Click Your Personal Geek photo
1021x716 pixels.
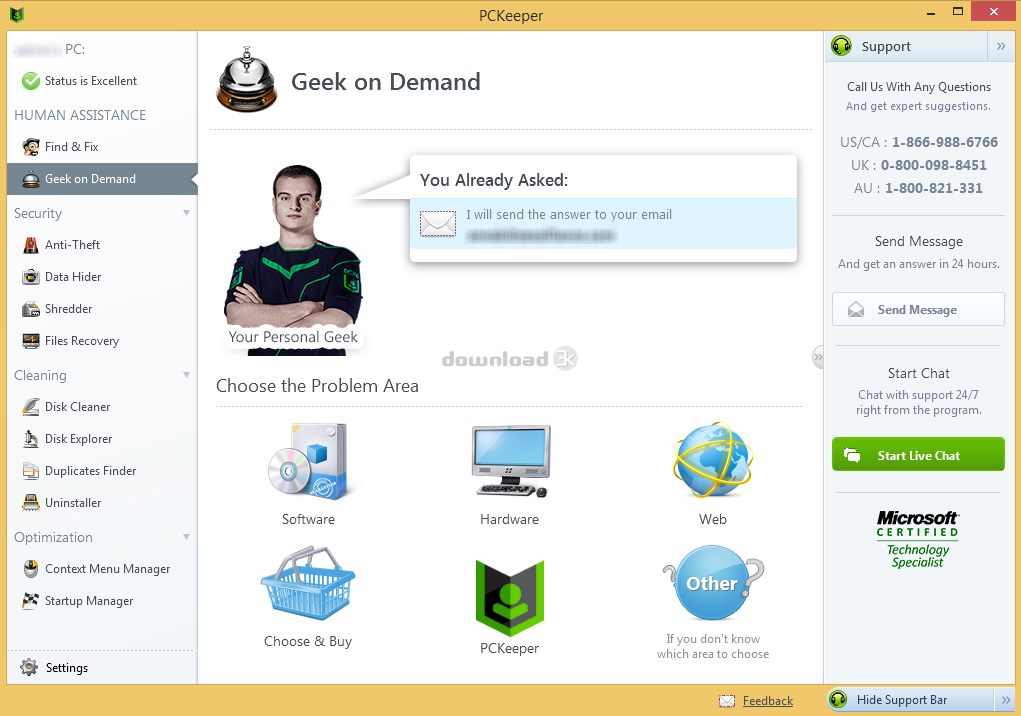(x=292, y=259)
